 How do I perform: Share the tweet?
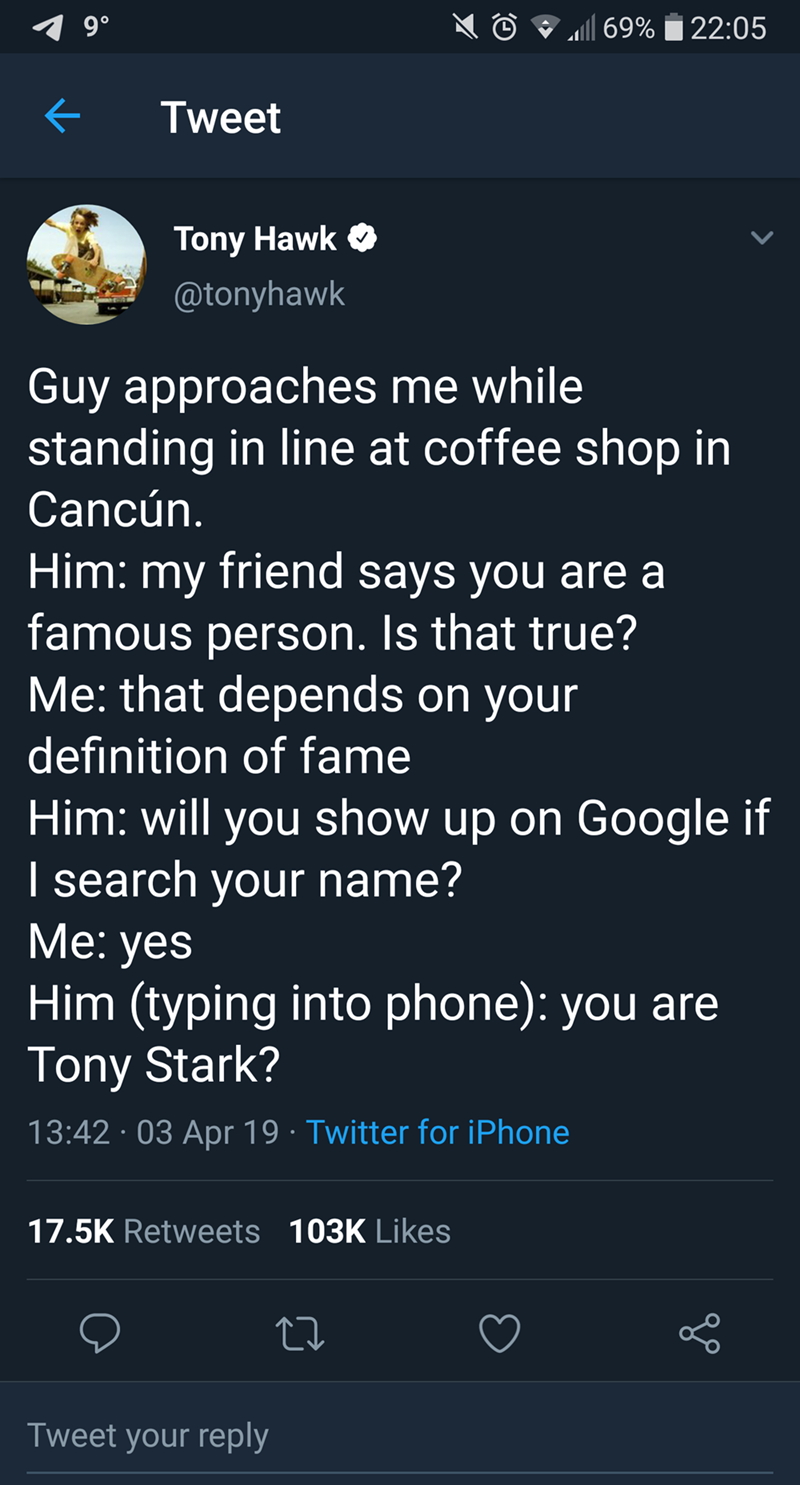point(698,1332)
